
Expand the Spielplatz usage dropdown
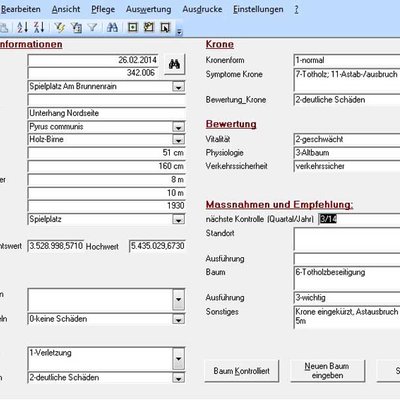[x=178, y=220]
